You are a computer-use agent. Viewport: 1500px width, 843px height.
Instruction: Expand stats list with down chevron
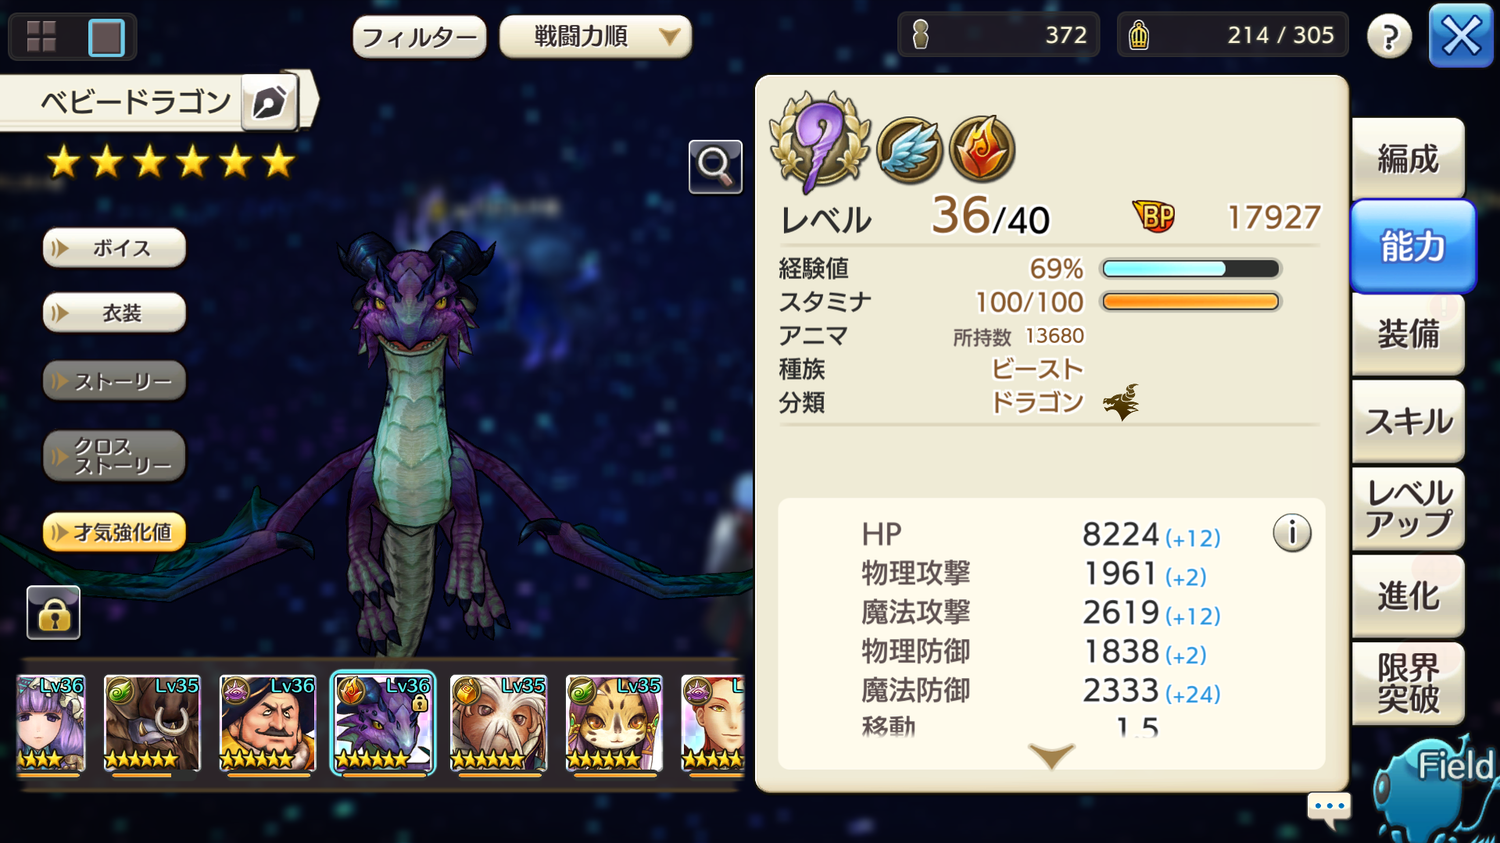coord(1051,755)
